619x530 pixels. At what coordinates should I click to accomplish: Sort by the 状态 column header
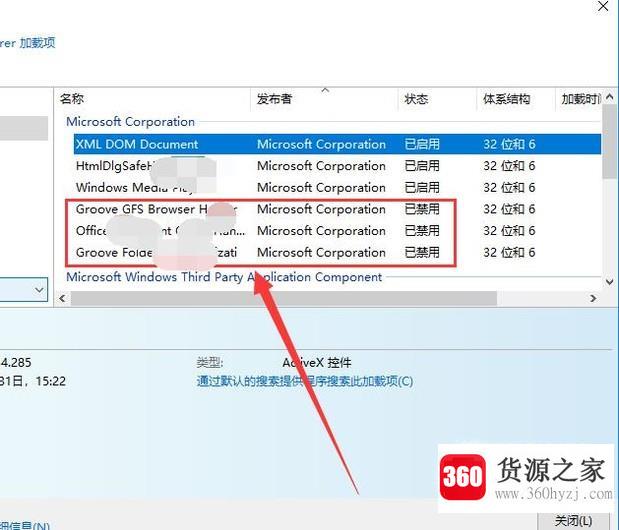point(437,99)
